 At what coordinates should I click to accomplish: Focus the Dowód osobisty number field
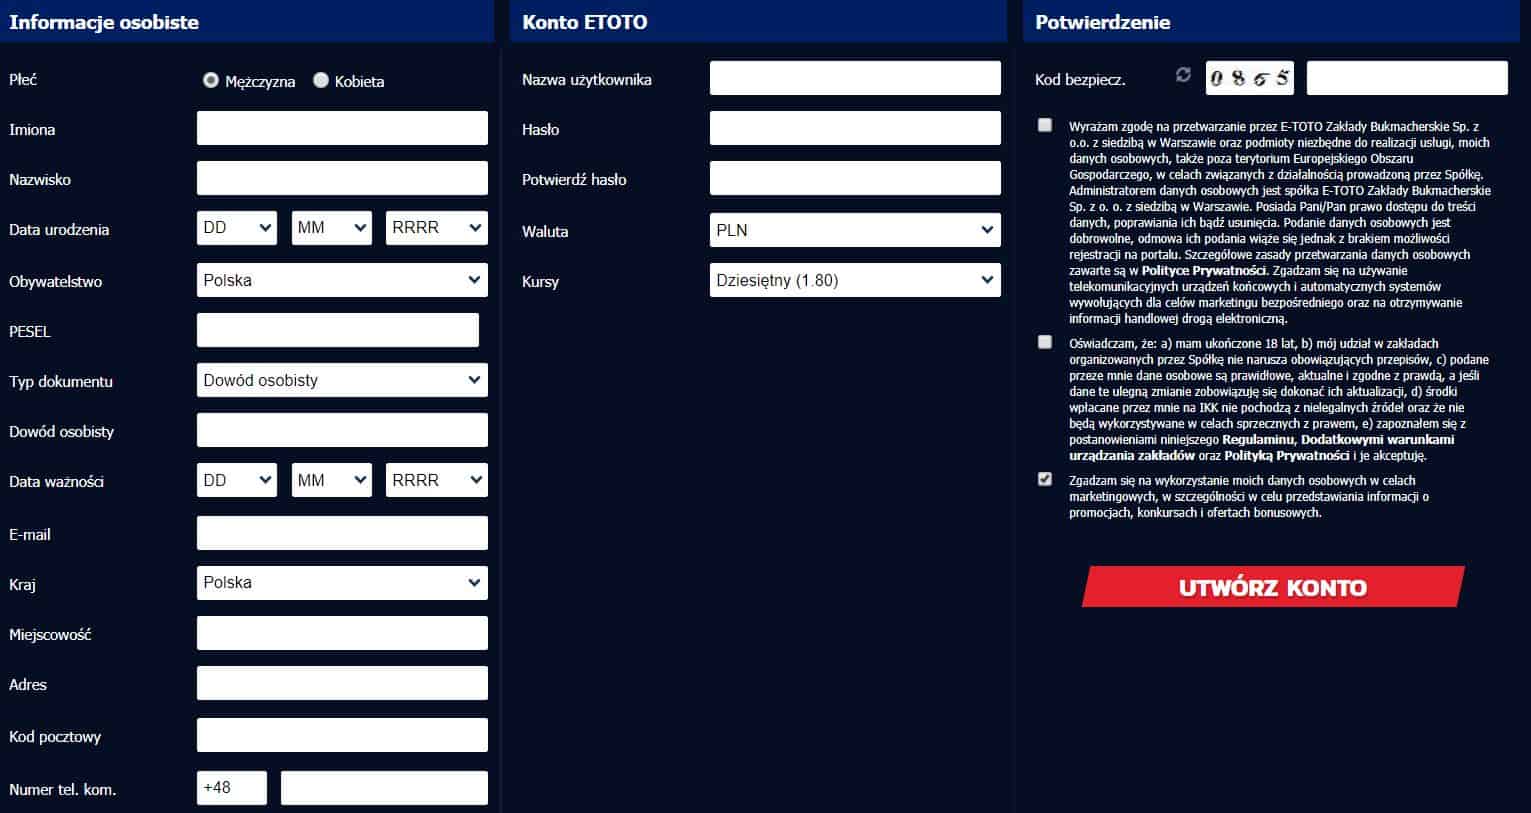[342, 430]
